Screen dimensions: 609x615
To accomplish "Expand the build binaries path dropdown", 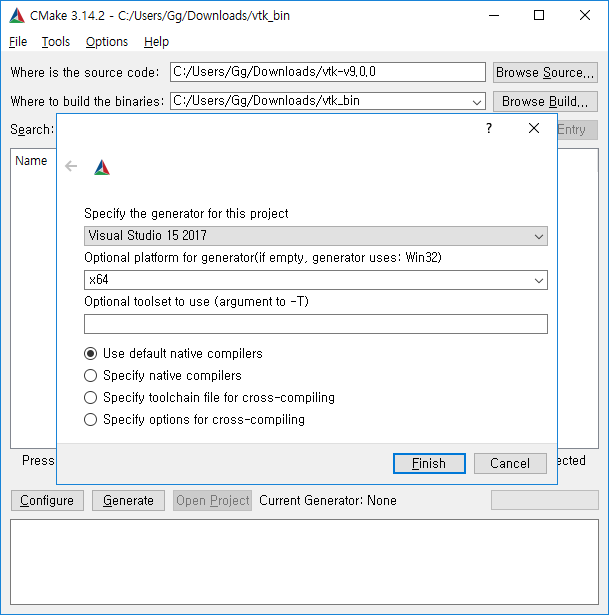I will coord(476,102).
